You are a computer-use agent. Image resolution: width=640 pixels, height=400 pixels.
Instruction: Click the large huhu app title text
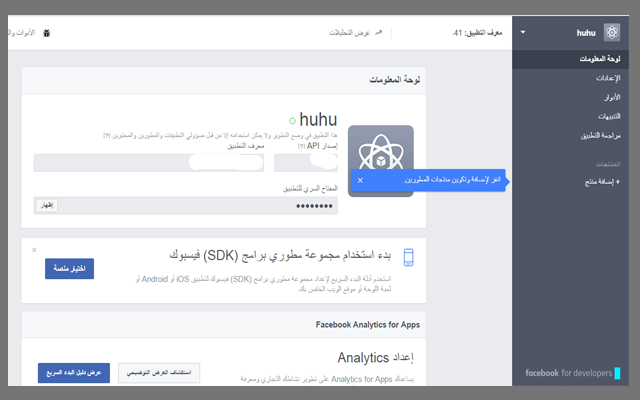318,120
